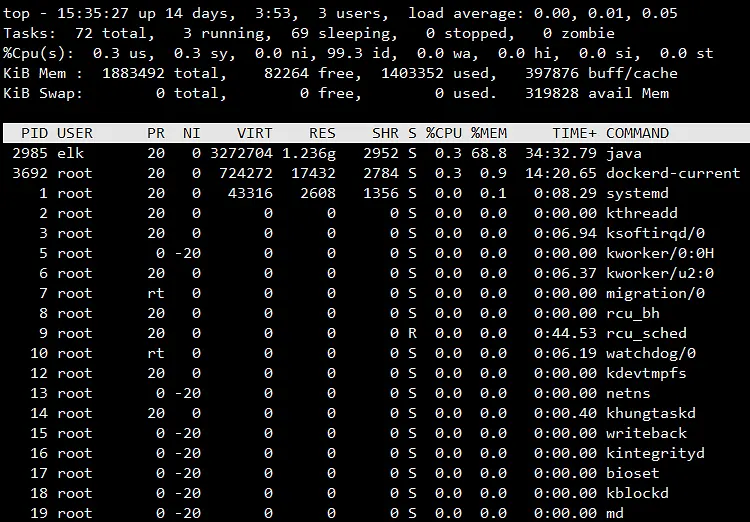
Task: Select the java process row
Action: click(x=375, y=153)
